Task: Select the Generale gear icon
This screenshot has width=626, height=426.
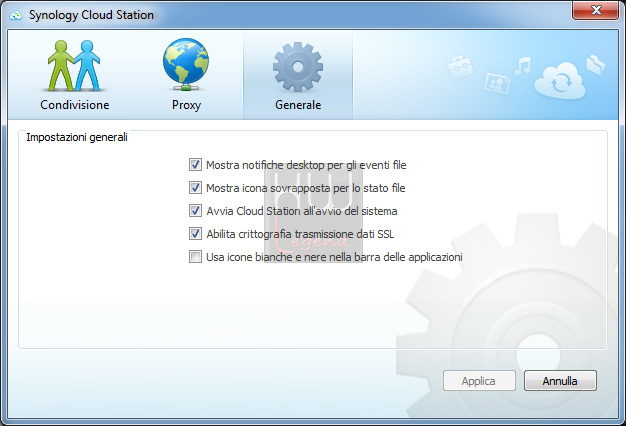Action: tap(298, 67)
